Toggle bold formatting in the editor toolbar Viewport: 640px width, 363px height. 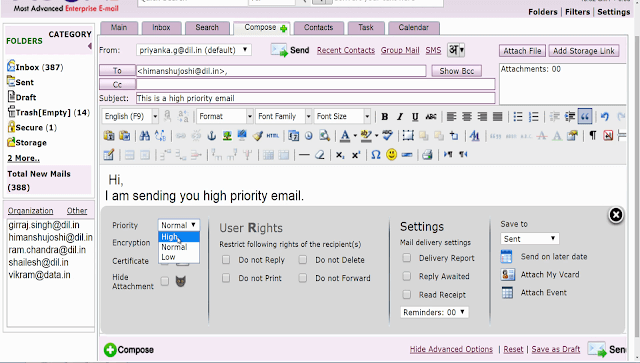(384, 117)
